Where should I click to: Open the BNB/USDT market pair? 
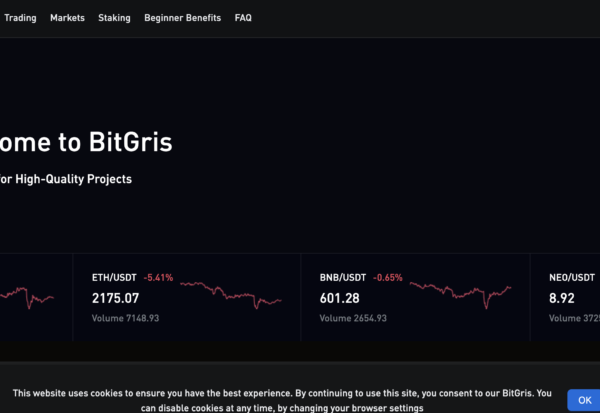[x=343, y=278]
